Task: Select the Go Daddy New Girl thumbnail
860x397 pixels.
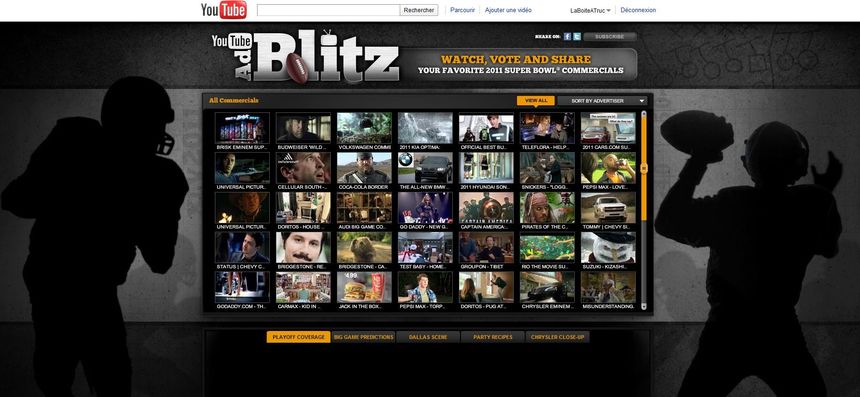Action: click(425, 207)
